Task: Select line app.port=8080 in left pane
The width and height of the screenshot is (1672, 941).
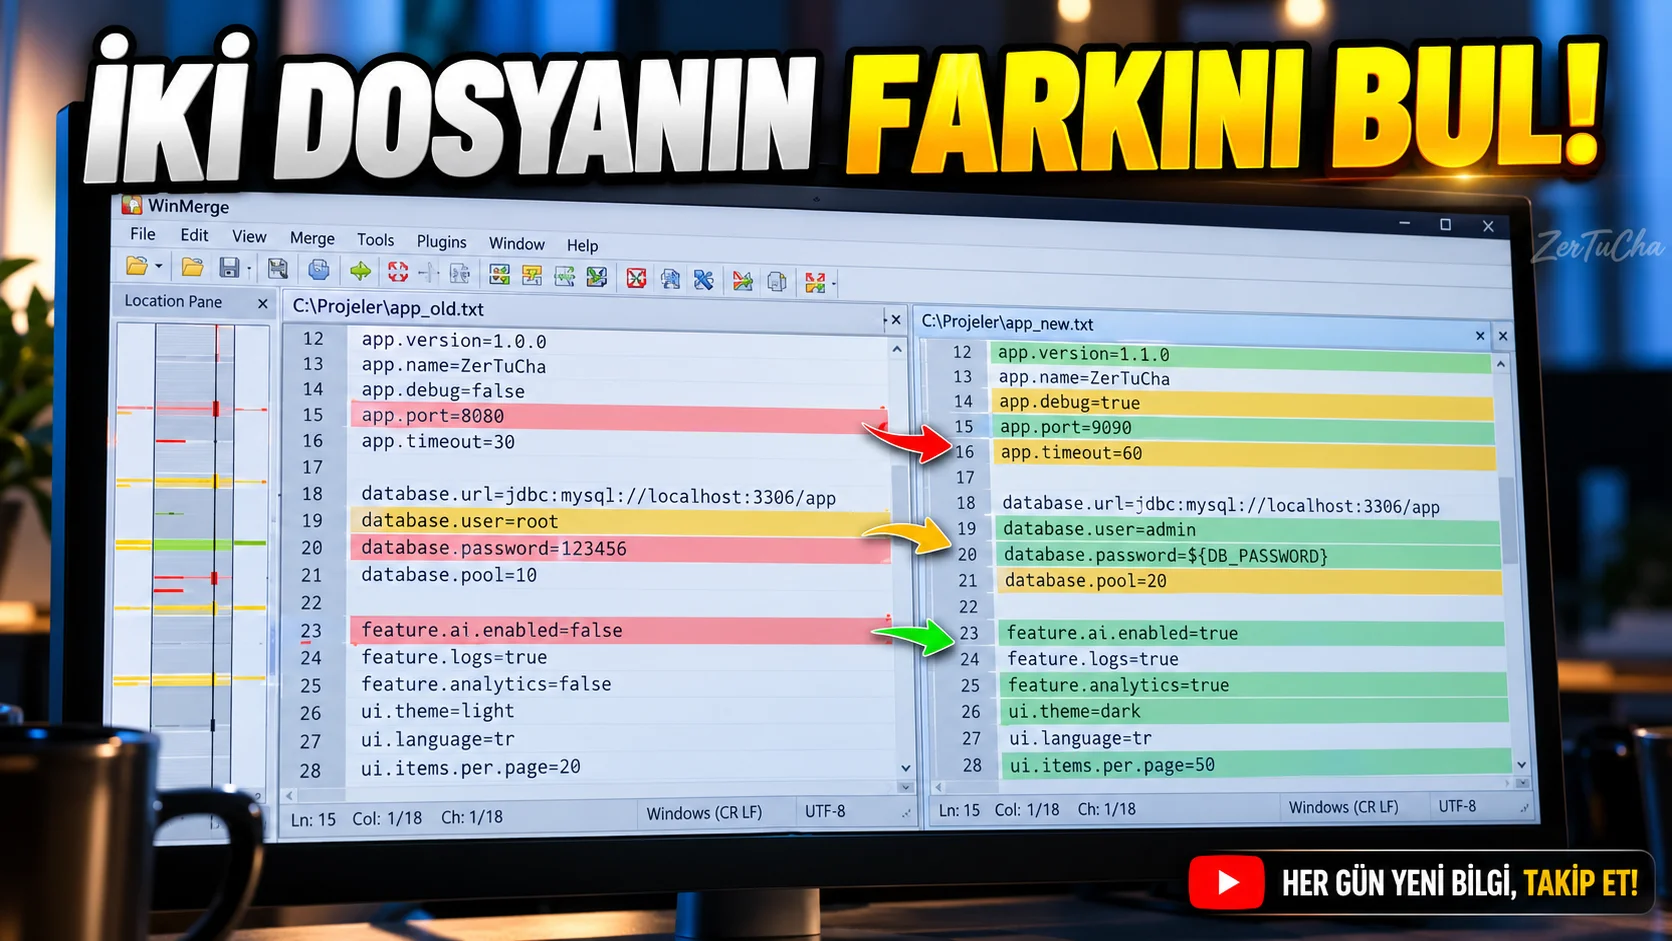Action: (618, 416)
